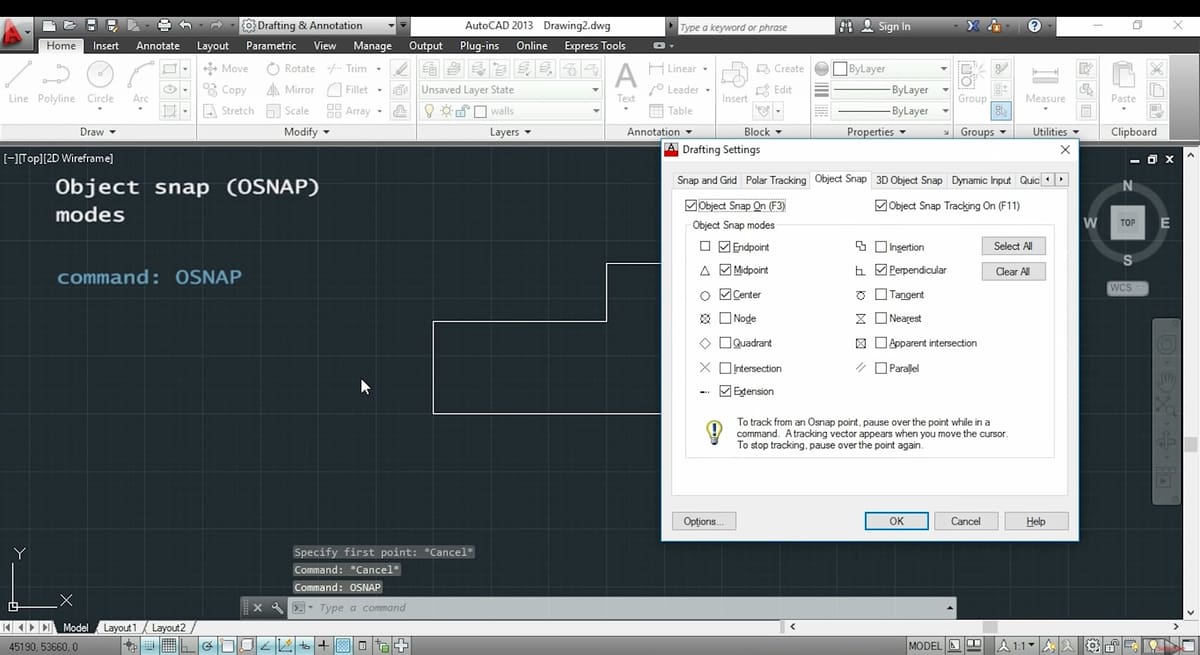This screenshot has width=1200, height=655.
Task: Uncheck the Extension snap mode
Action: 725,391
